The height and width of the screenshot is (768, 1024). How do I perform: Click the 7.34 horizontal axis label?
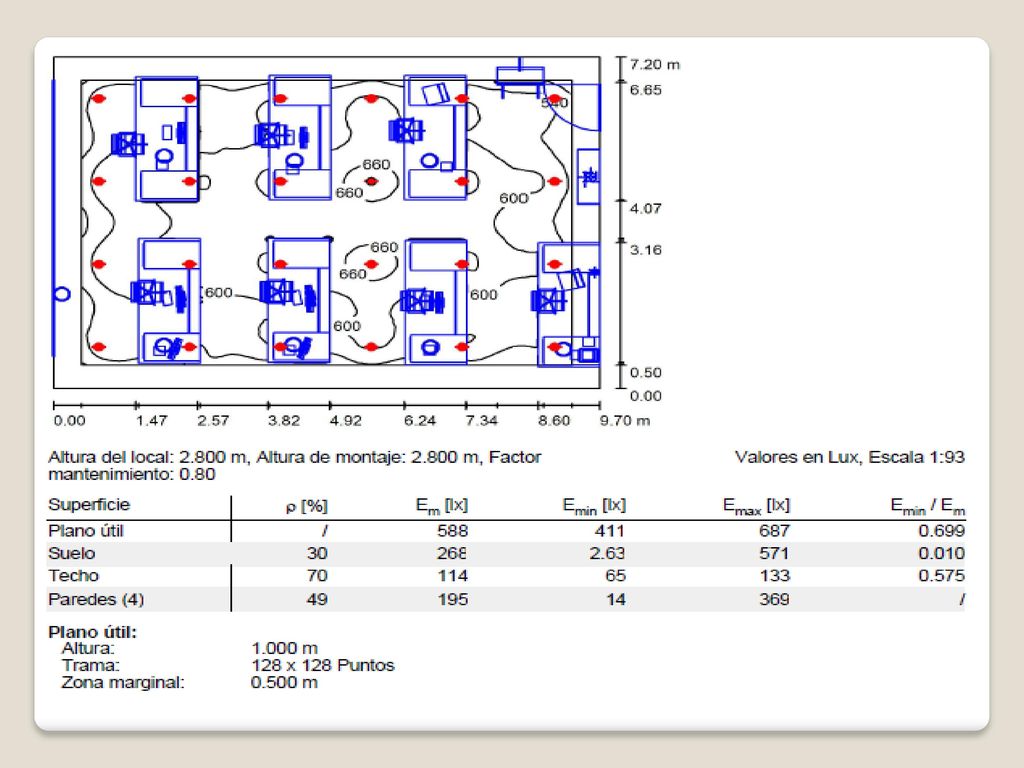pos(481,421)
